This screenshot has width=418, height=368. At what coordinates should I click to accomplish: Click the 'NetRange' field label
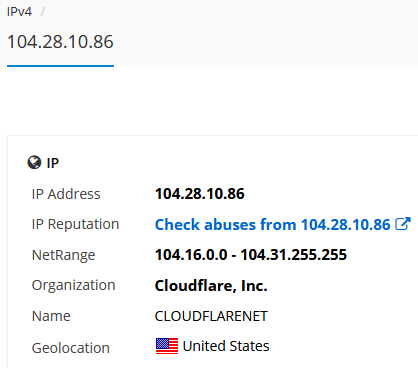click(63, 255)
